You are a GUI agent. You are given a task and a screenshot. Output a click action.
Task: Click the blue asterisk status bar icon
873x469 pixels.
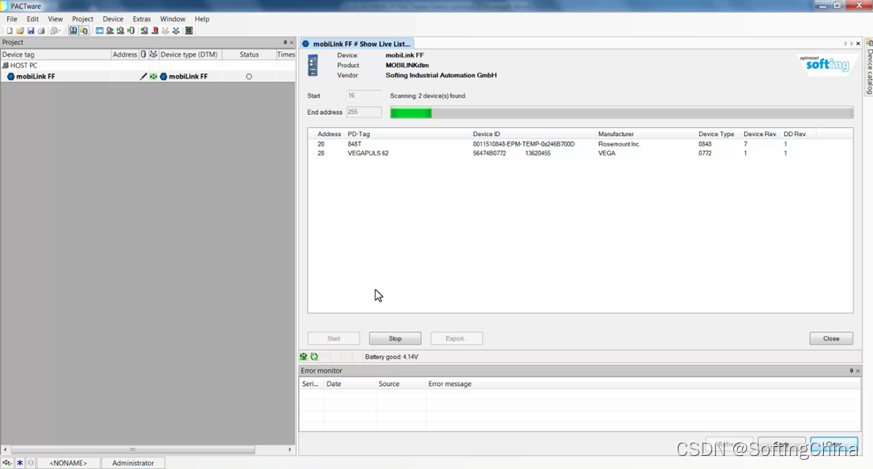tap(19, 463)
